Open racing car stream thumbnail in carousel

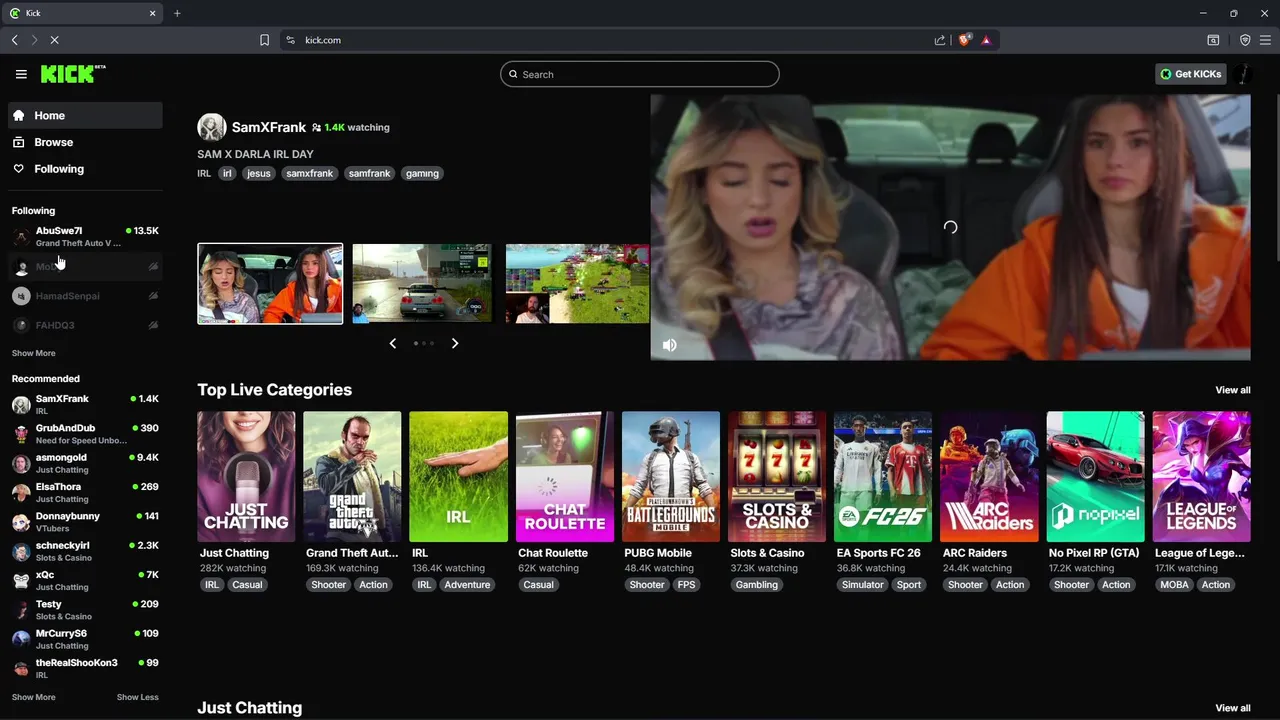click(x=422, y=284)
